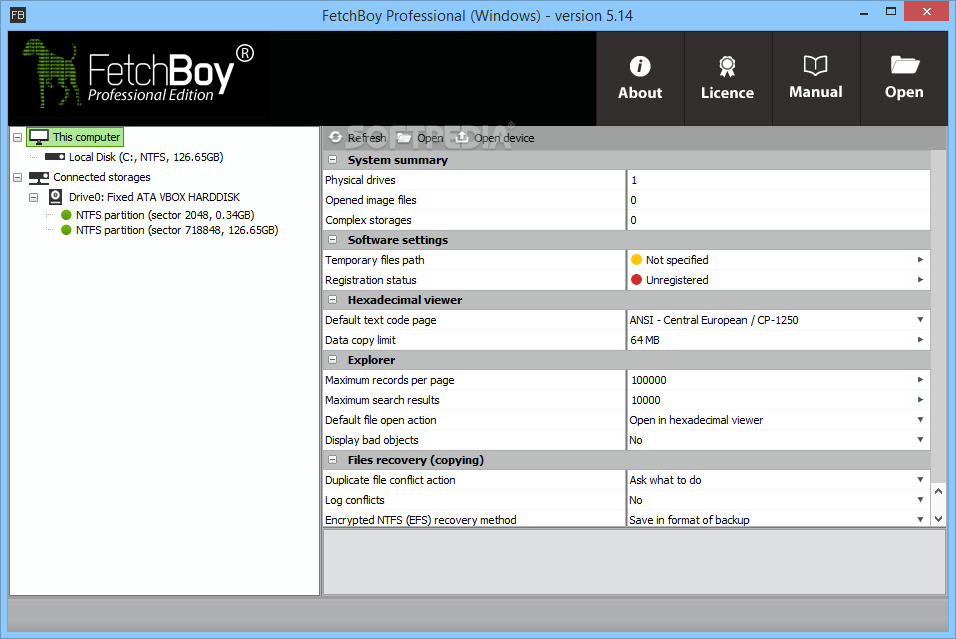Click Save in format of backup value
This screenshot has height=639, width=956.
pyautogui.click(x=689, y=519)
